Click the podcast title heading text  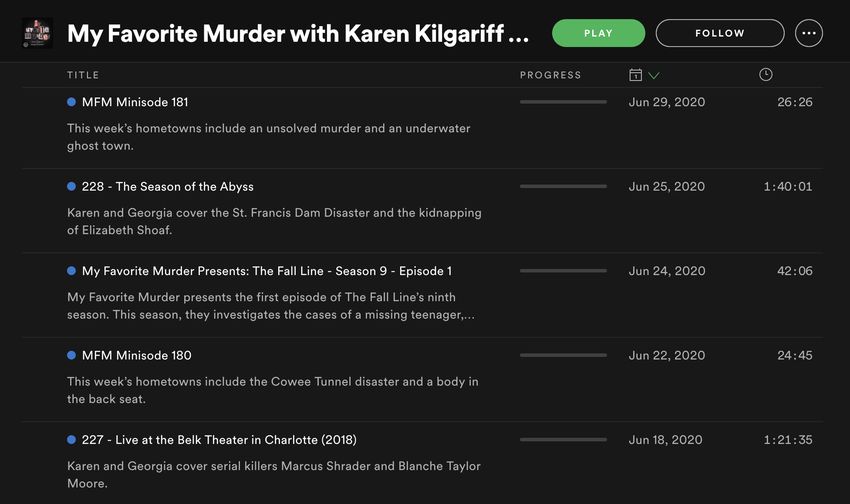tap(298, 34)
